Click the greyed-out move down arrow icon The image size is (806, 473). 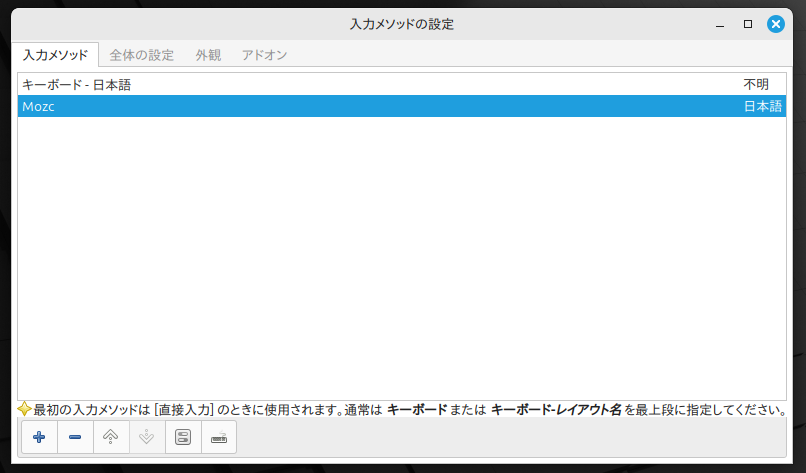(147, 437)
